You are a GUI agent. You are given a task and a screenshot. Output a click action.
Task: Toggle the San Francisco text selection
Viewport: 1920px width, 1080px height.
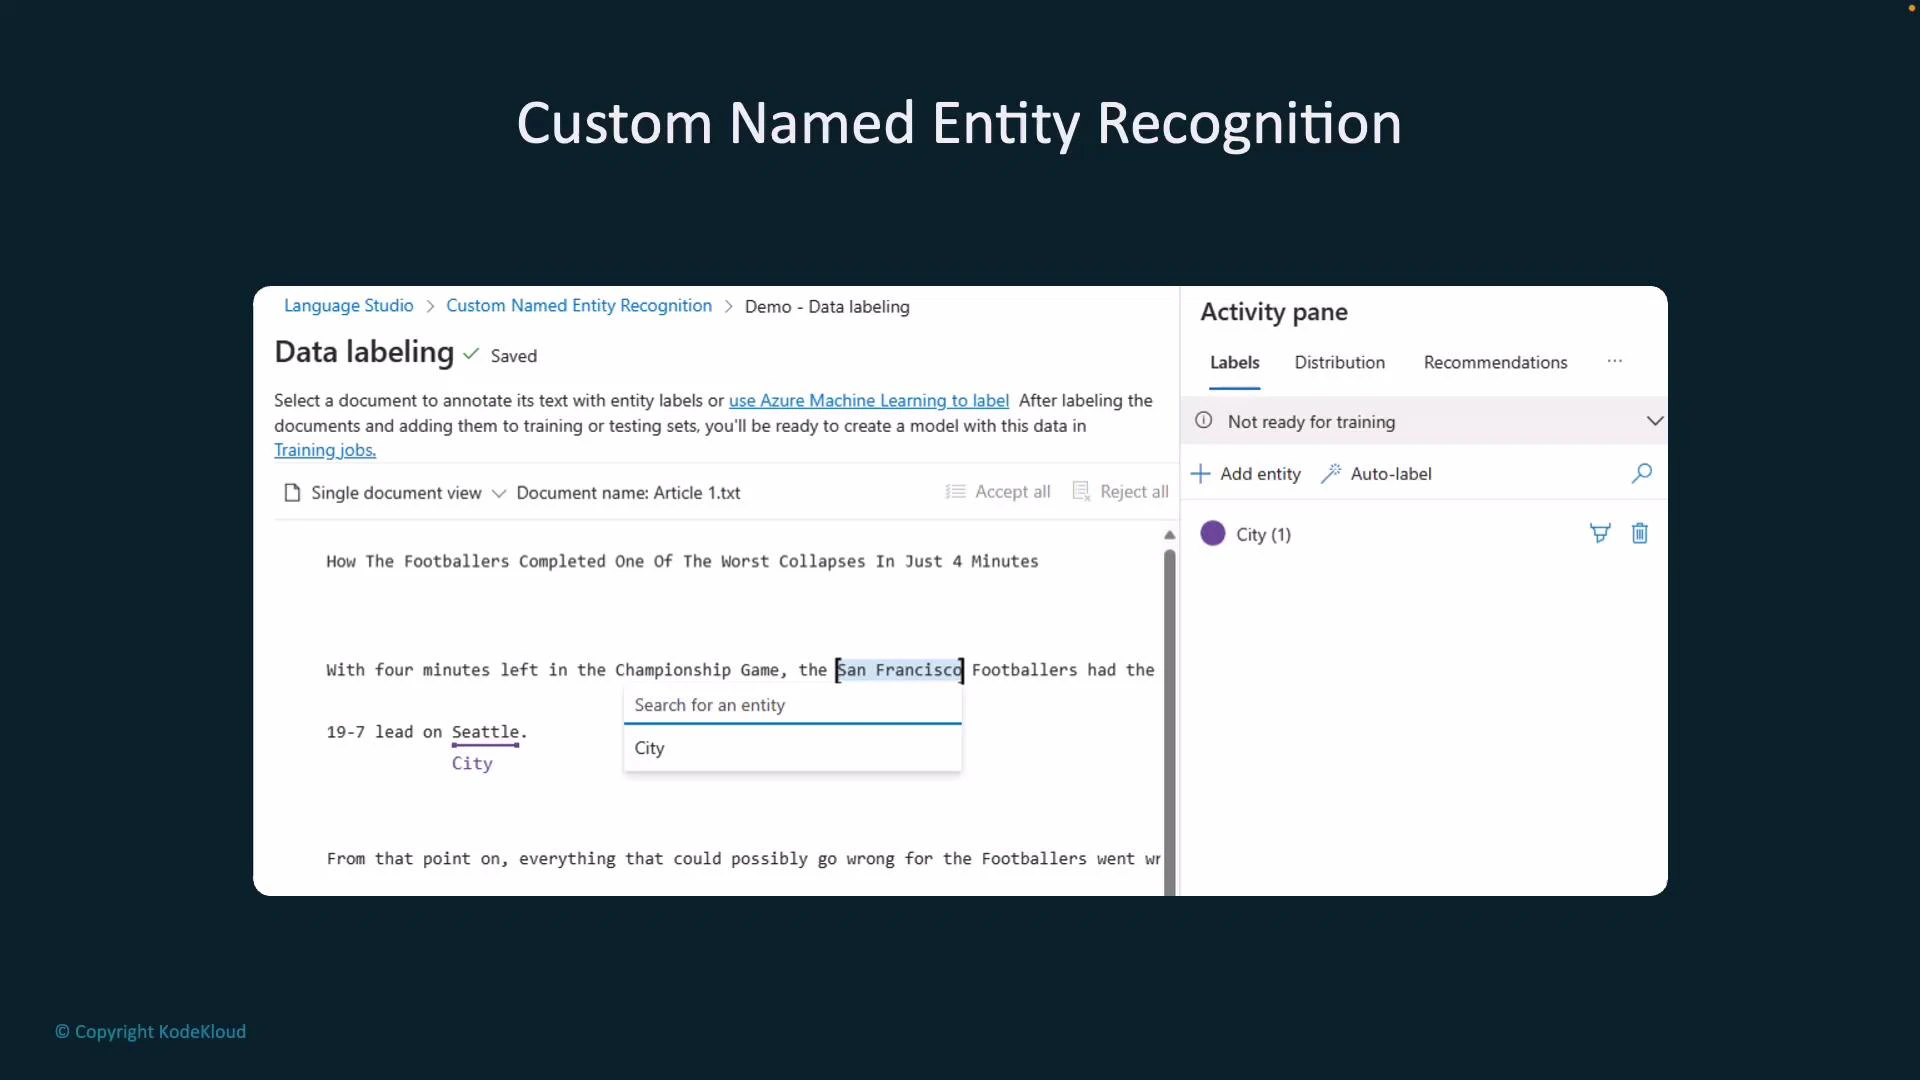[898, 670]
